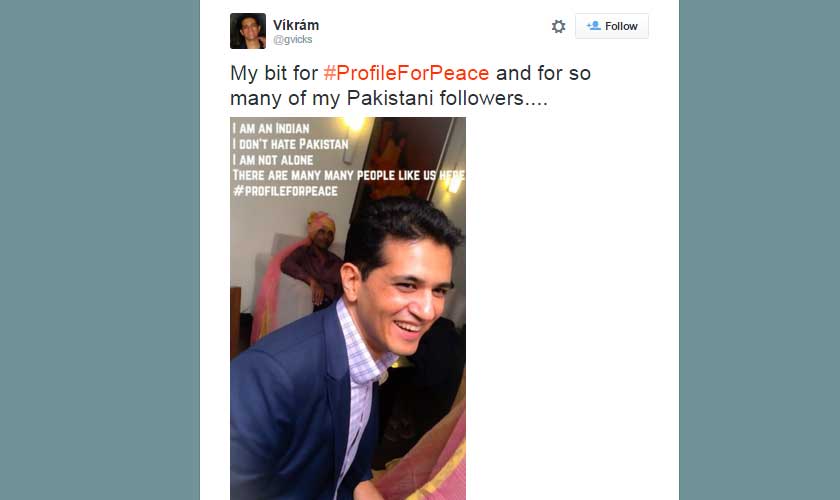
Task: Click white #PROFILEFORPEACE text on the photo
Action: [284, 190]
